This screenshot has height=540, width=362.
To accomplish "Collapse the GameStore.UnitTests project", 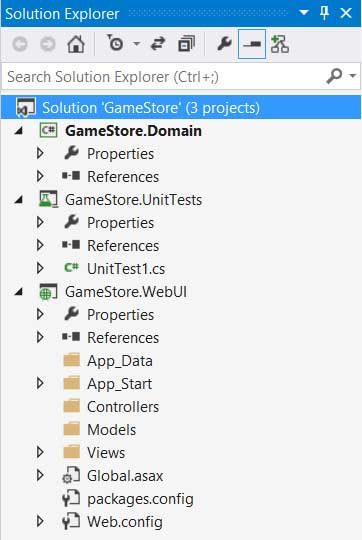I will point(19,200).
